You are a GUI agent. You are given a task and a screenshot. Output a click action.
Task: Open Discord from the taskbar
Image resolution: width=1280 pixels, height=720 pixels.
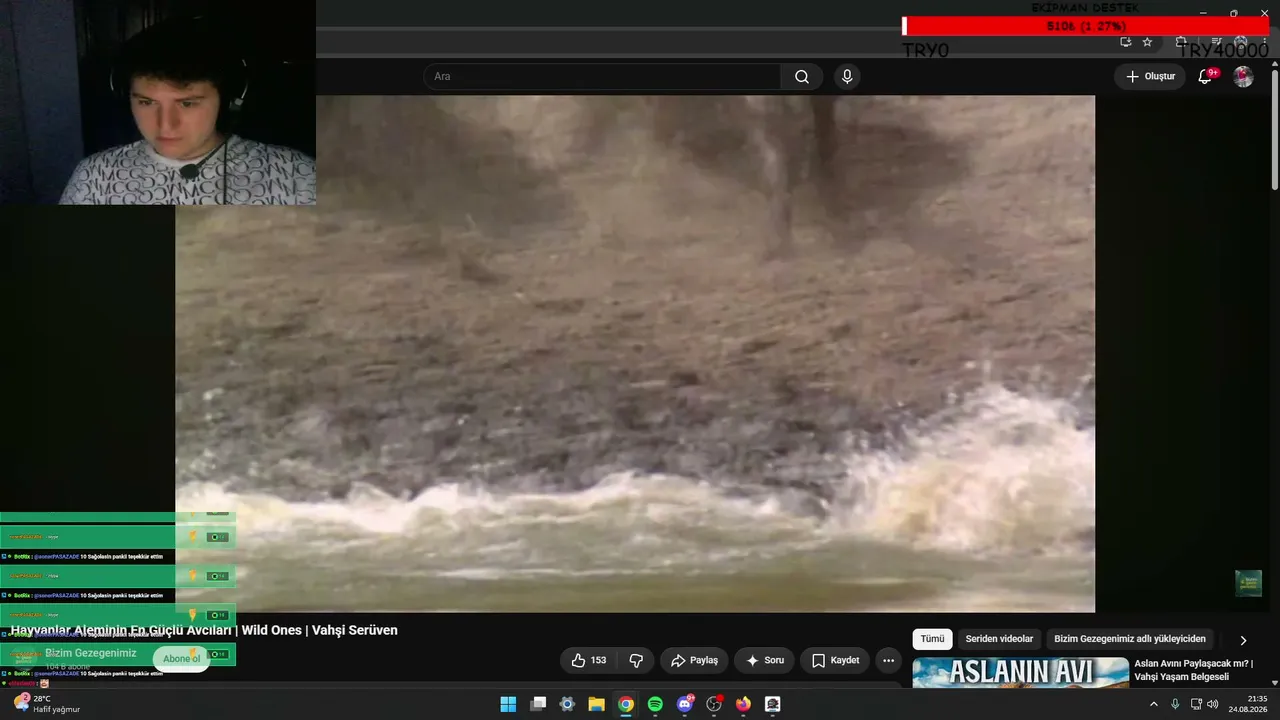coord(685,704)
